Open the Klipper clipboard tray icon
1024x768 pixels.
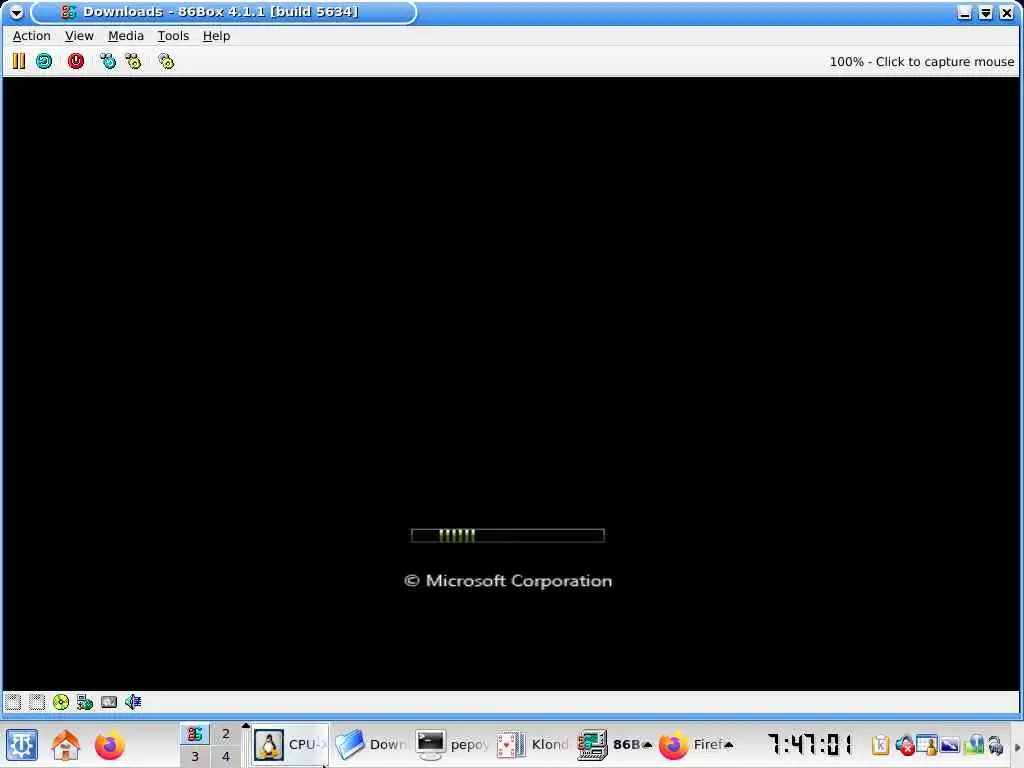880,745
